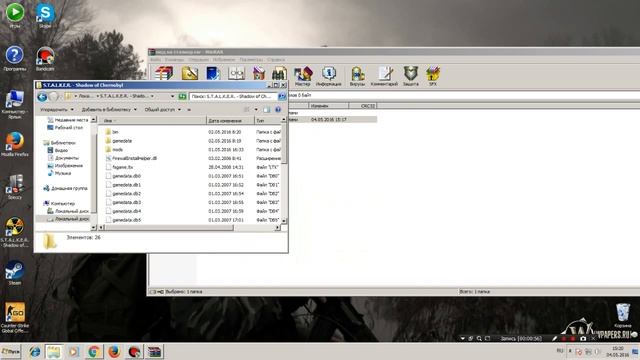
Task: Click the WinRAR View file icon
Action: 236,73
